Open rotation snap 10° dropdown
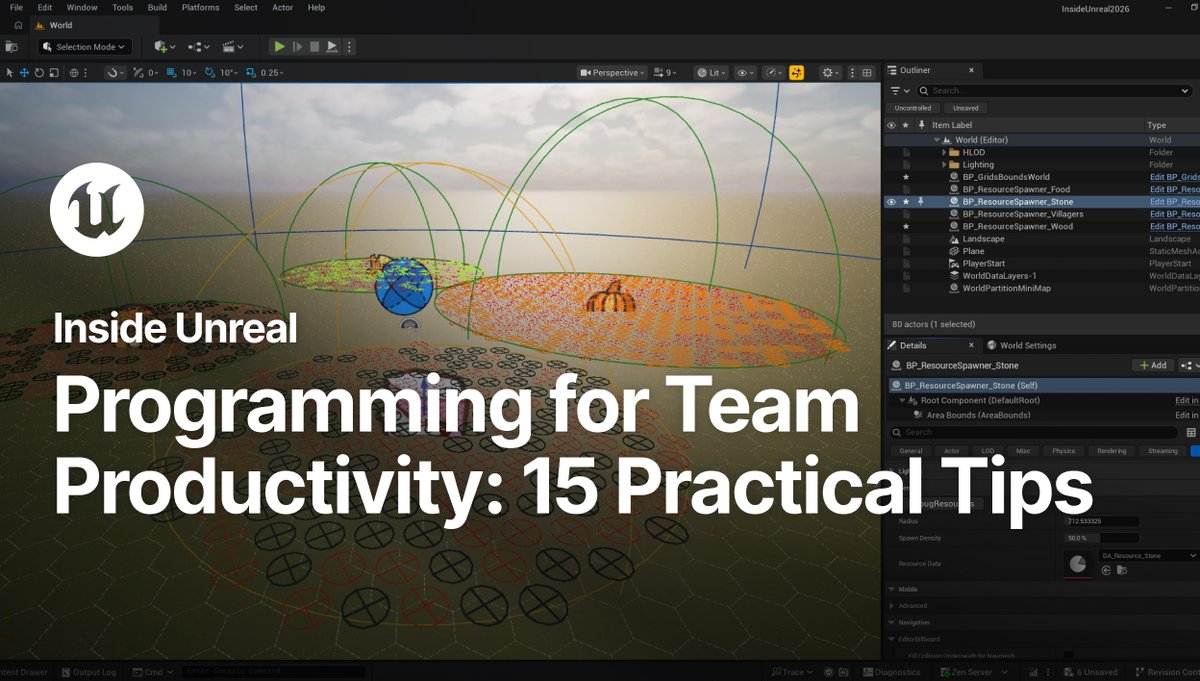 coord(229,73)
